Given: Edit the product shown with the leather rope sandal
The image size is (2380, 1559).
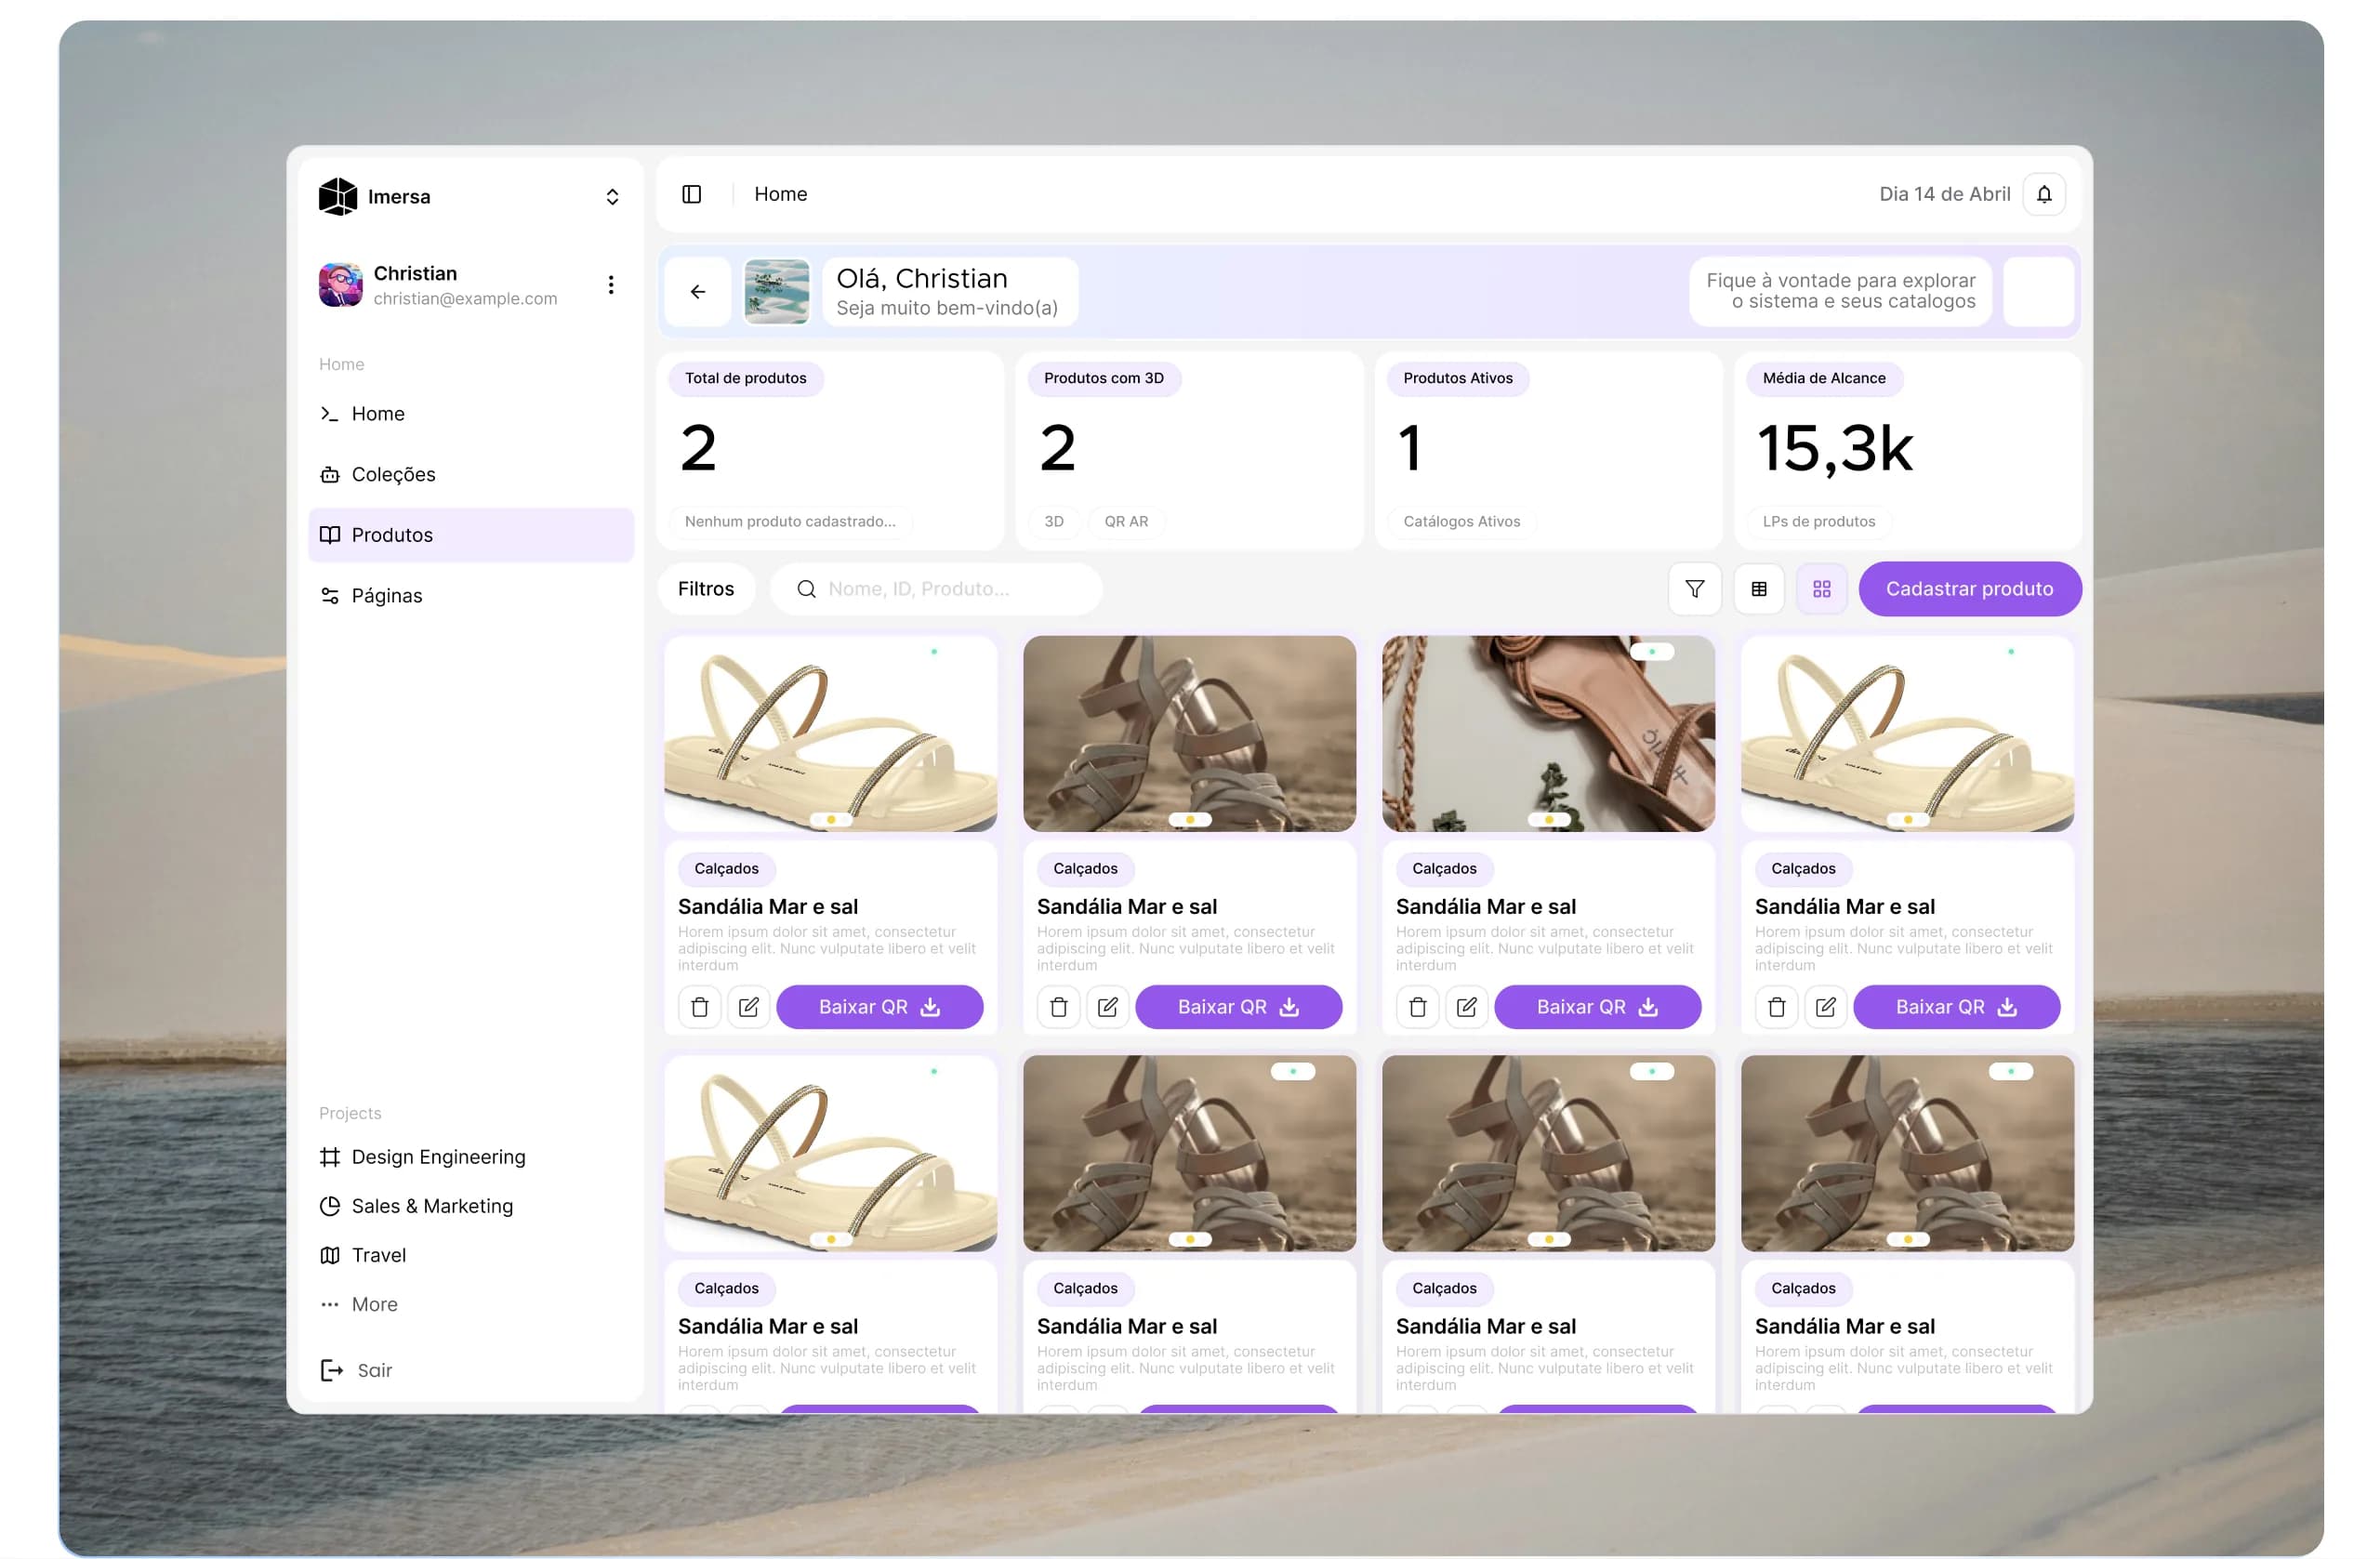Looking at the screenshot, I should (x=1466, y=1007).
